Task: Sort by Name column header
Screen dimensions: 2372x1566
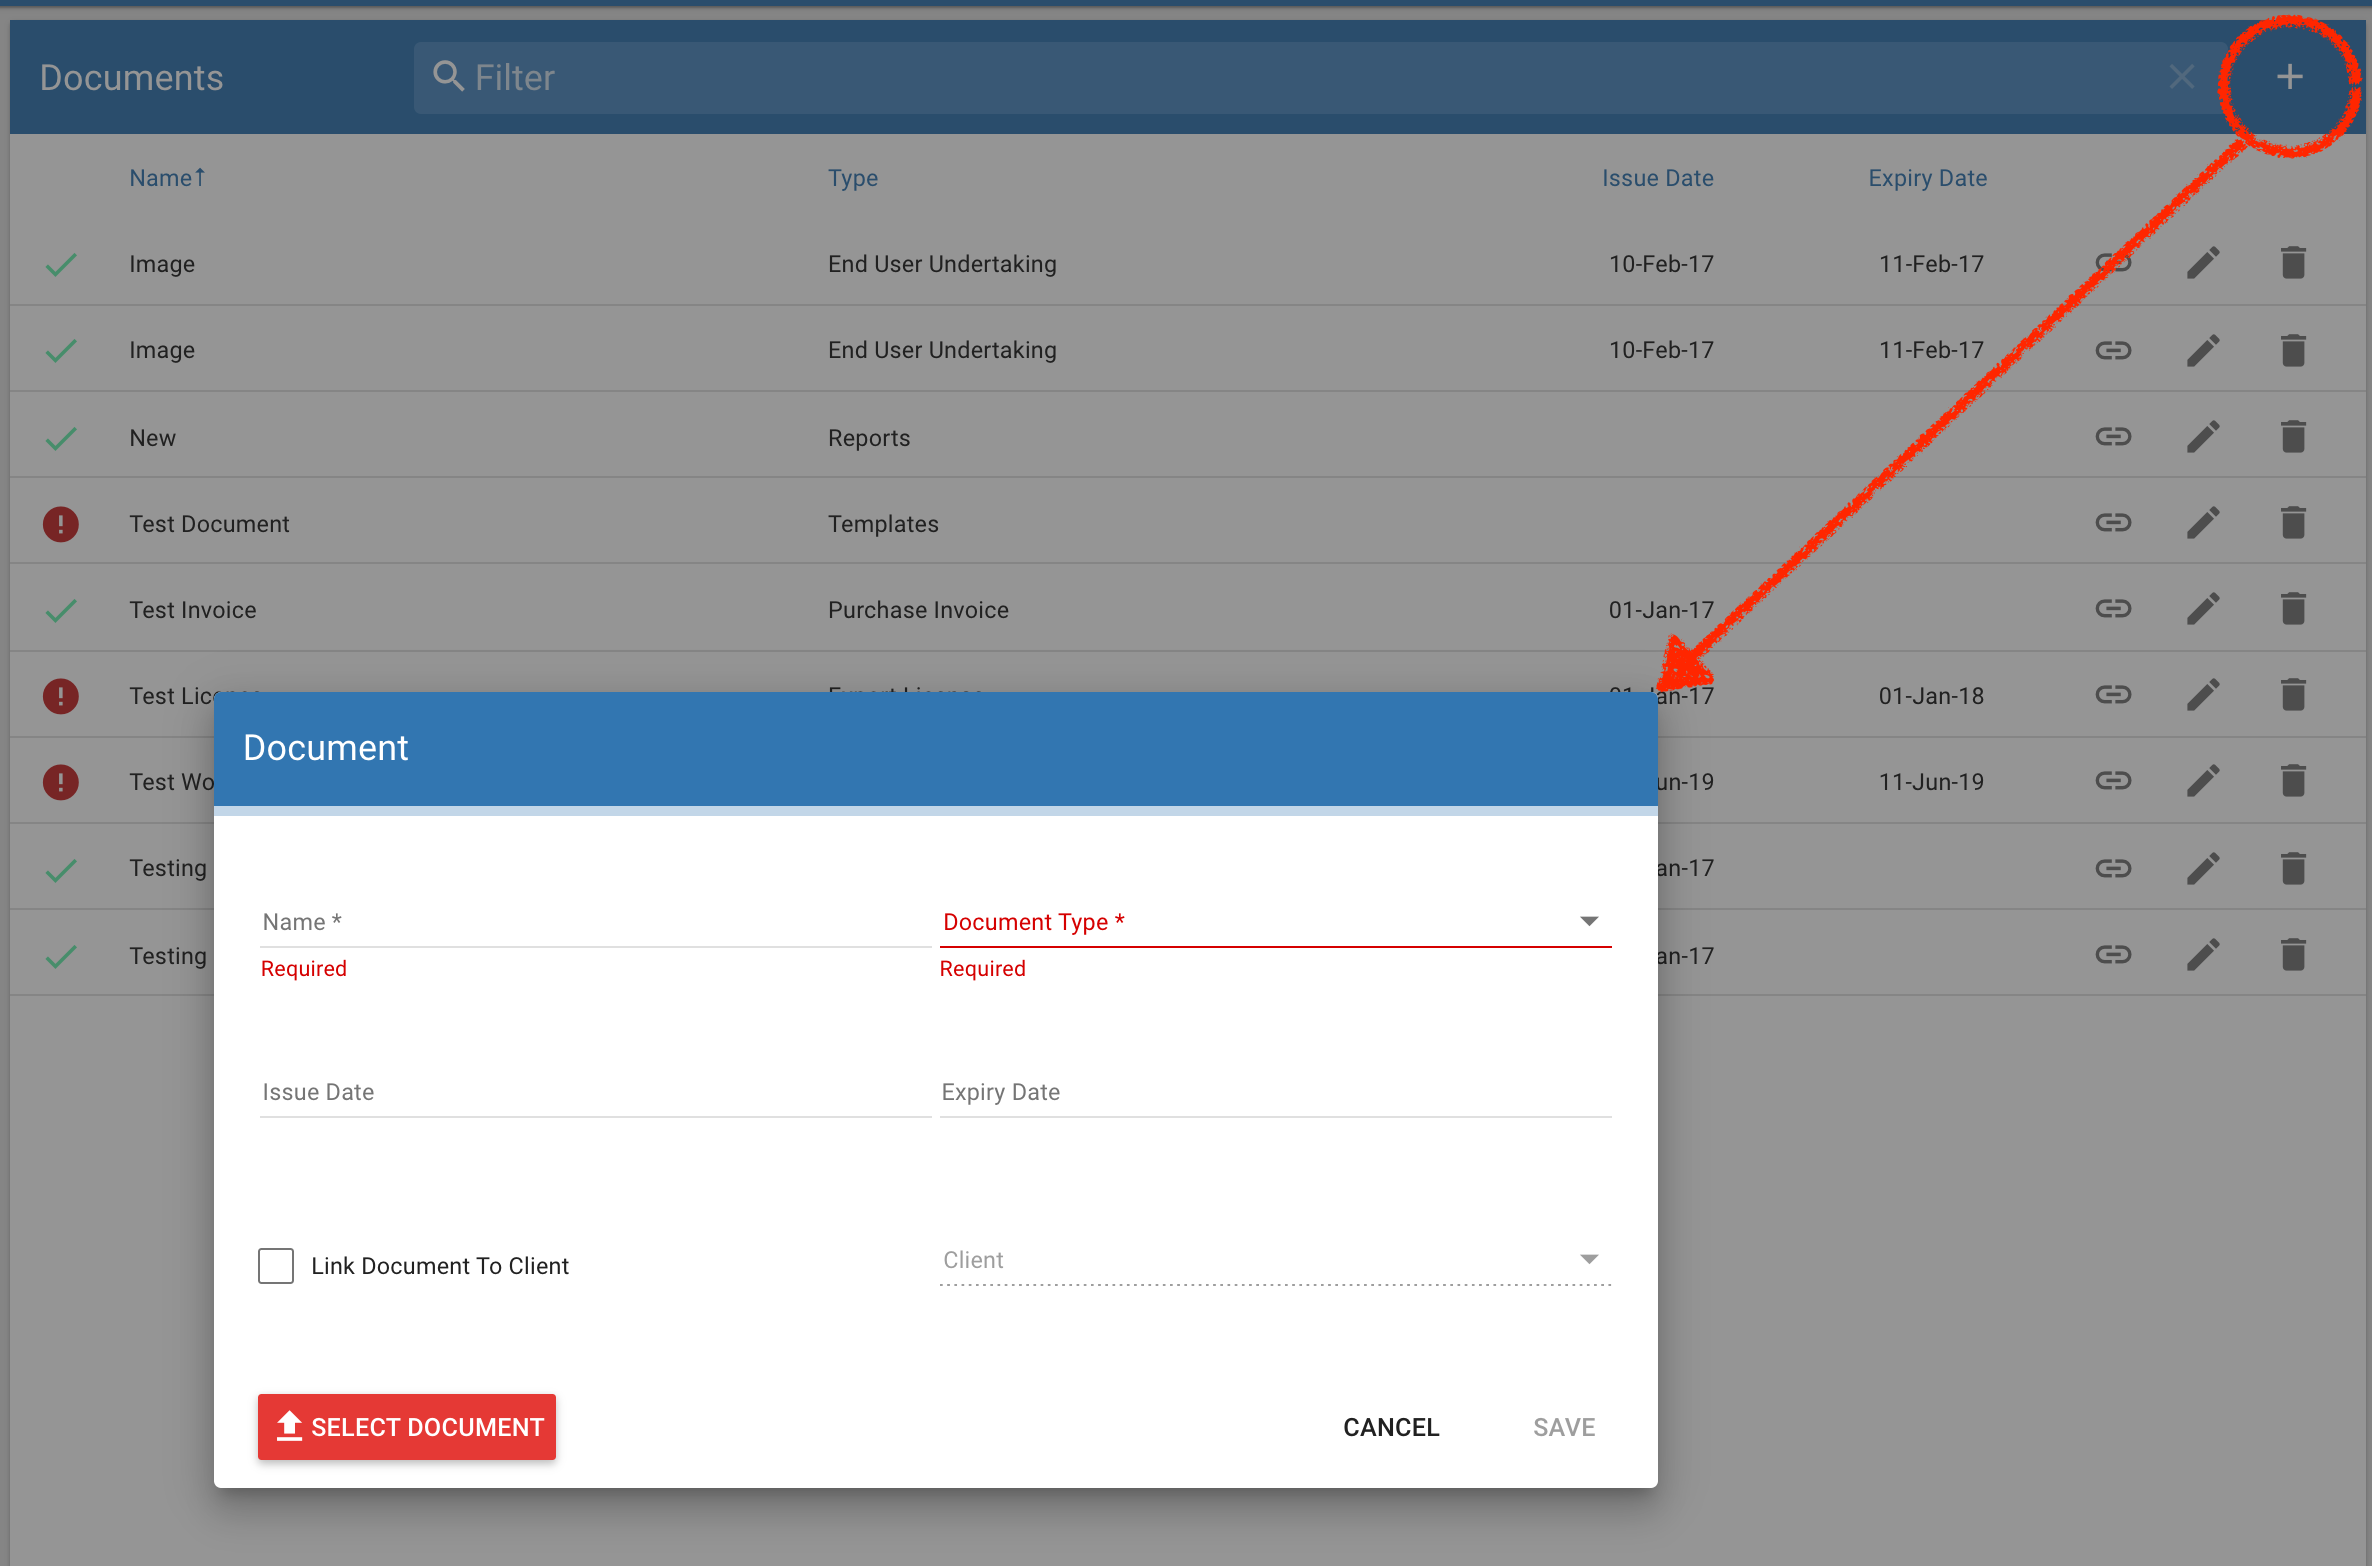Action: (x=167, y=178)
